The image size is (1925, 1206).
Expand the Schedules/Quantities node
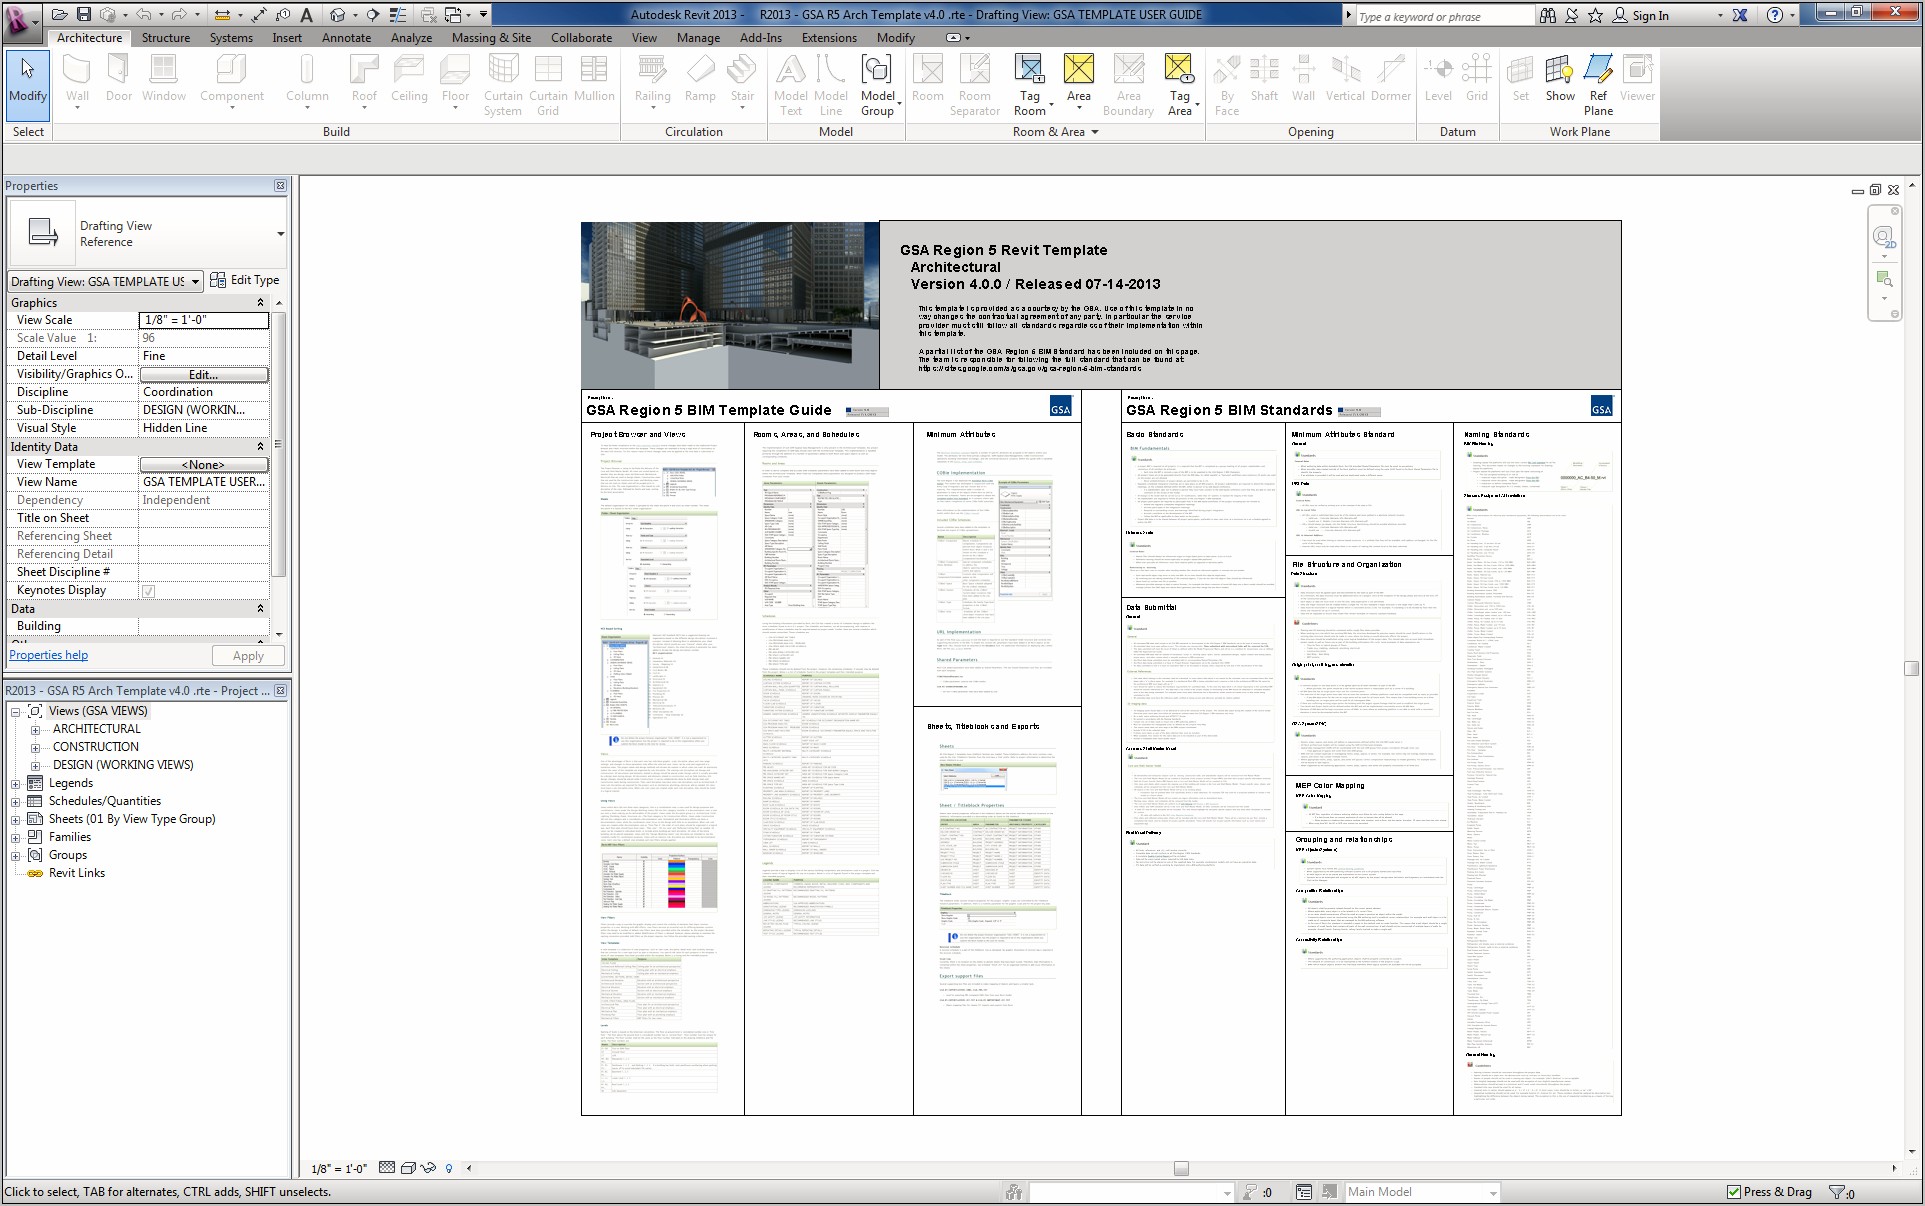(x=16, y=802)
